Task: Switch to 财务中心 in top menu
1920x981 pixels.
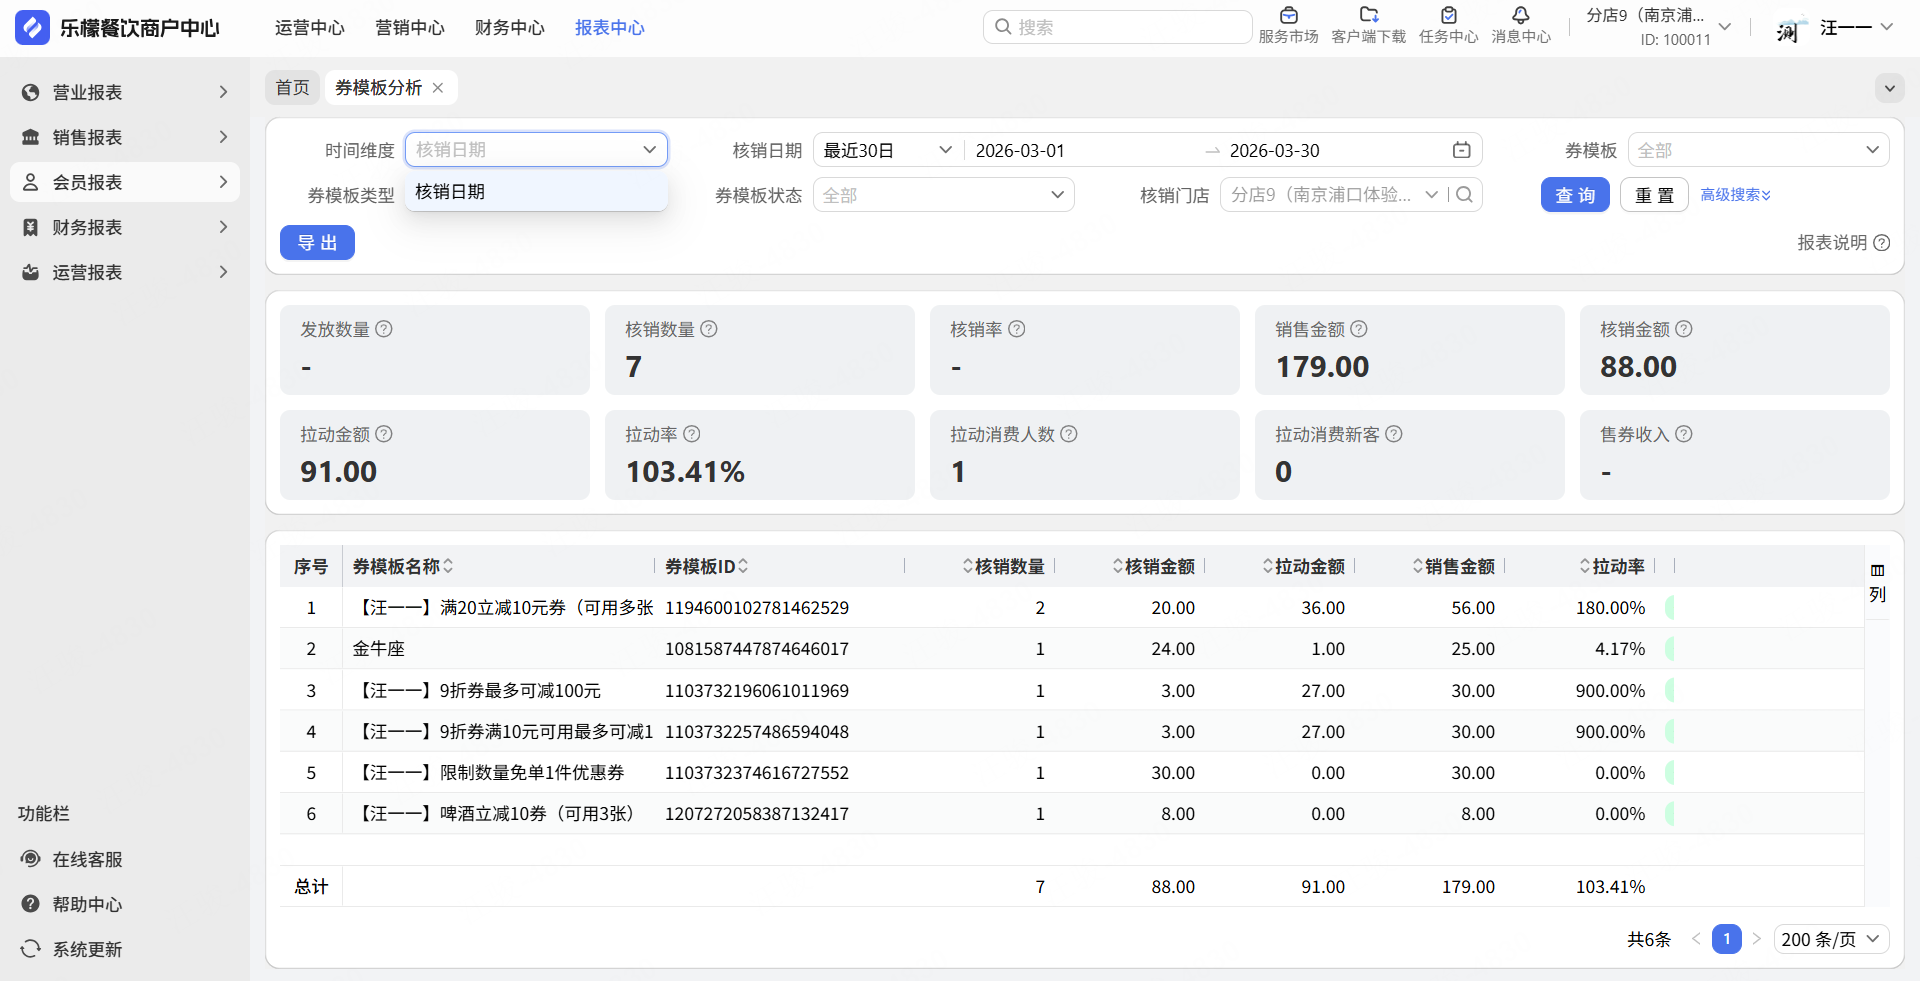Action: coord(509,28)
